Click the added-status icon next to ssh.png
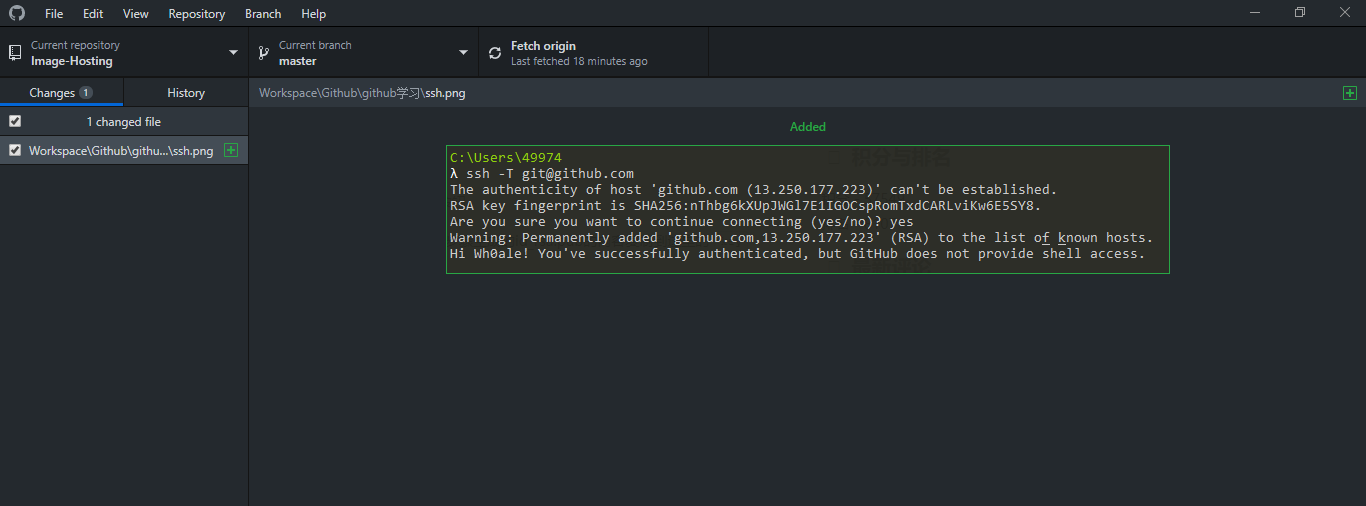 click(x=231, y=150)
